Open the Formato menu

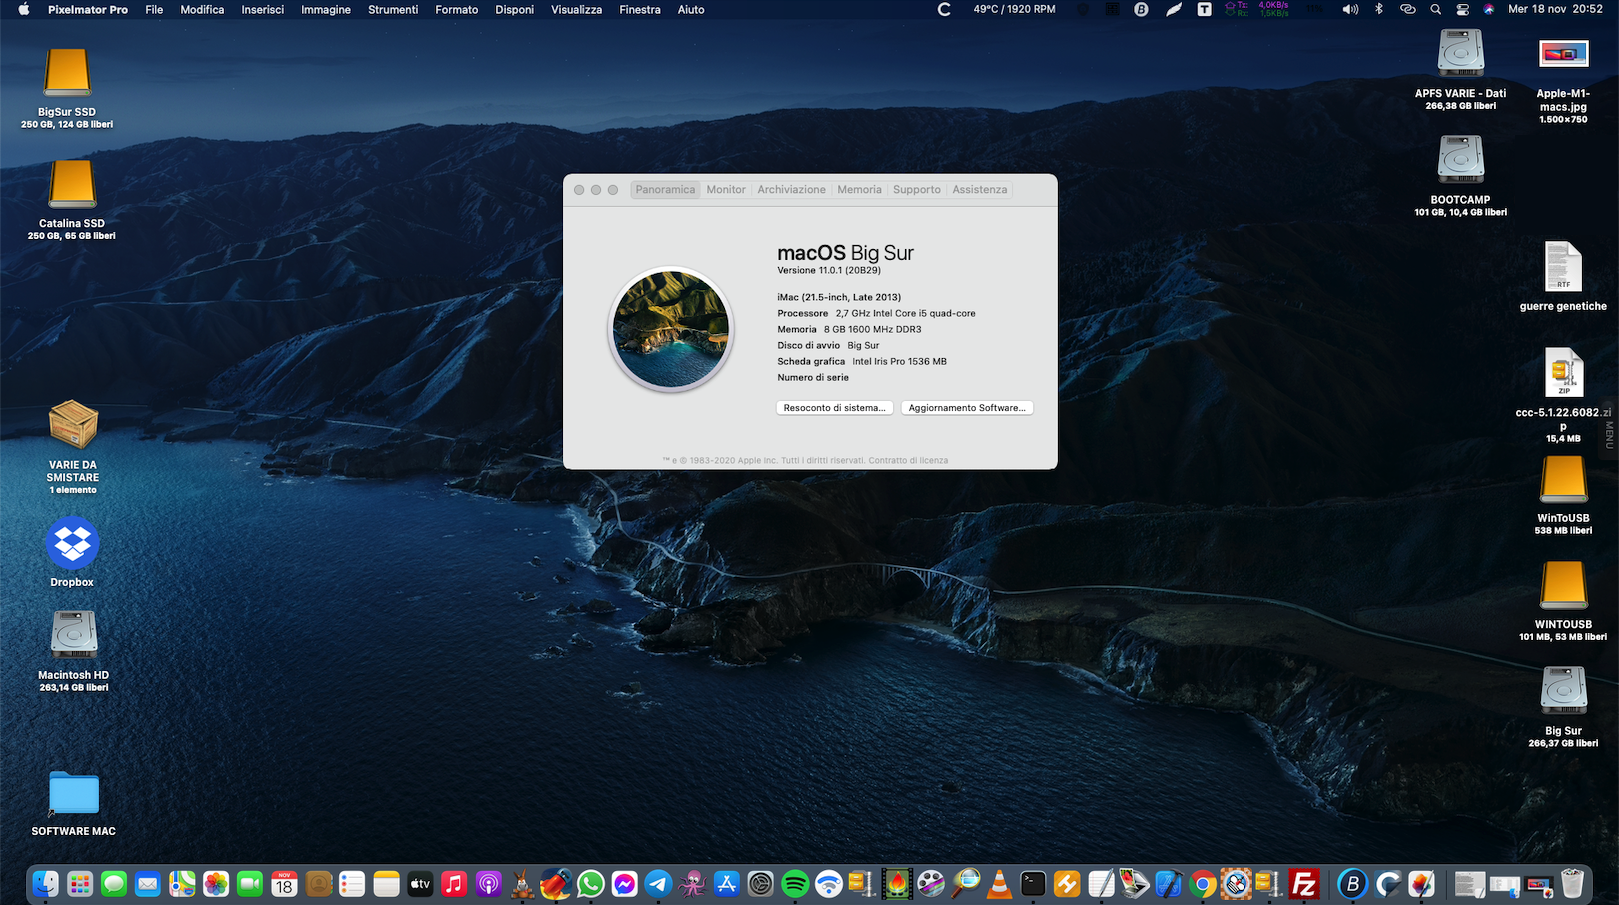pos(456,9)
